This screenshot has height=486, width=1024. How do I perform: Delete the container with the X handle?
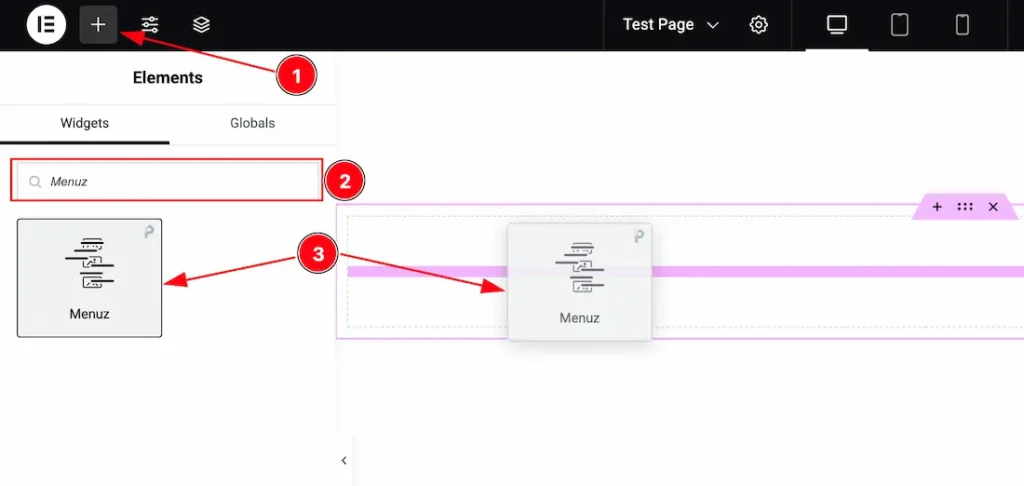click(x=993, y=207)
